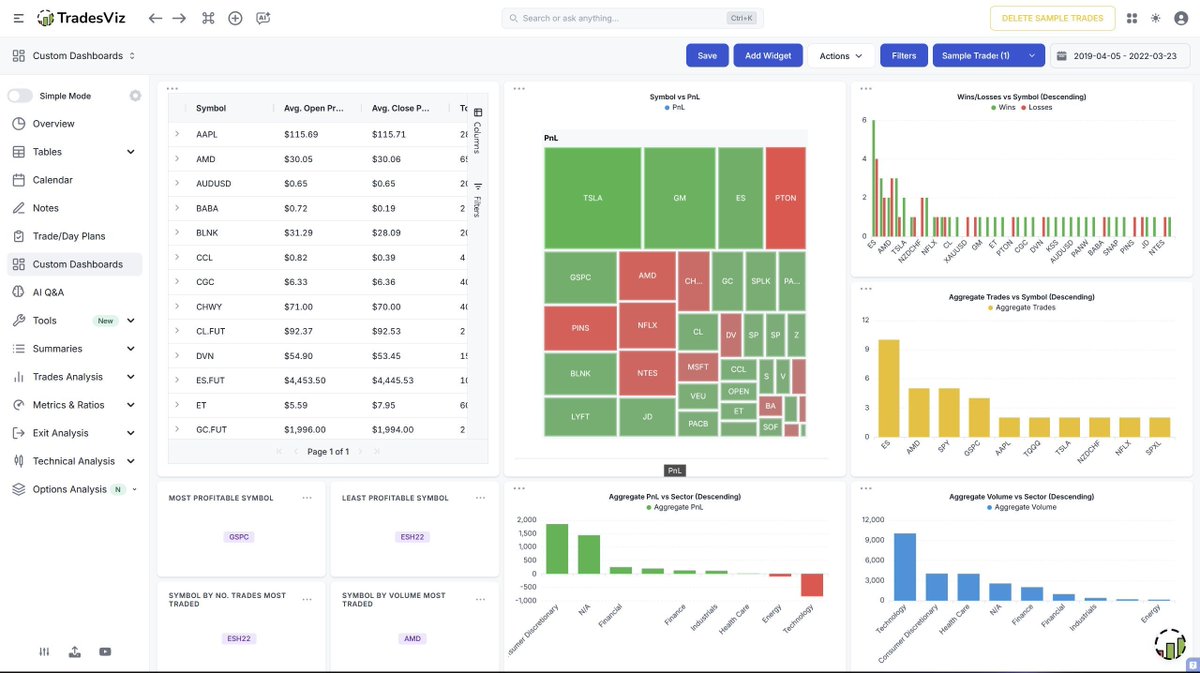Open the apps grid icon
The width and height of the screenshot is (1200, 673).
coord(1132,18)
